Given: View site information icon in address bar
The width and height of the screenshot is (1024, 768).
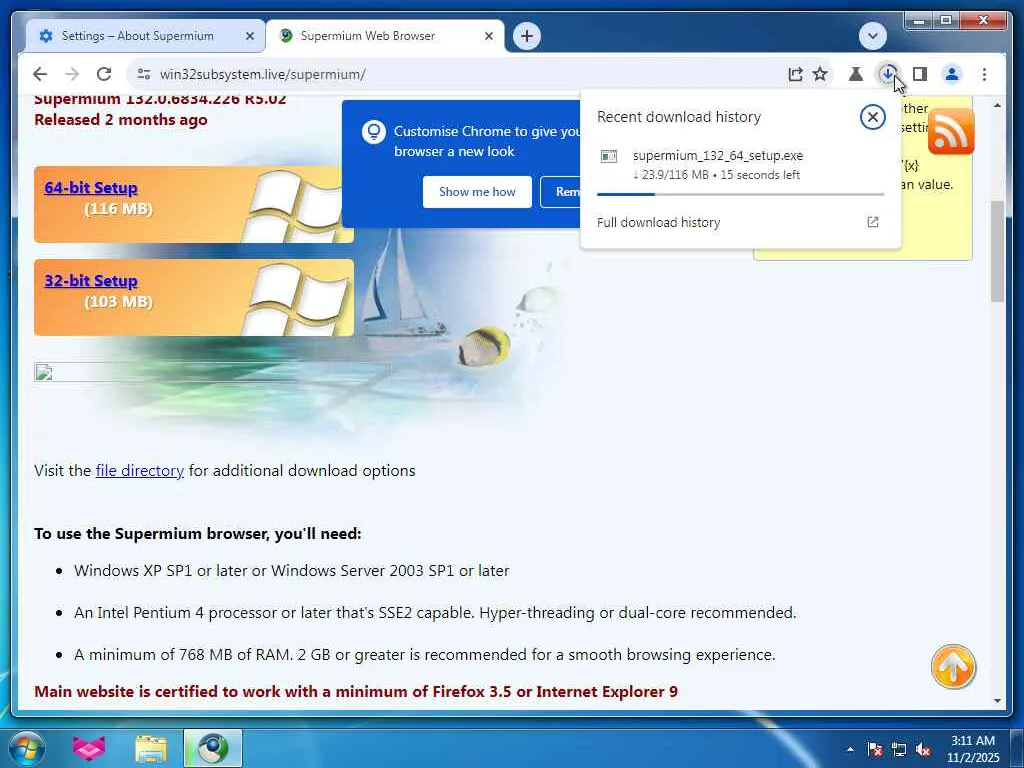Looking at the screenshot, I should point(144,74).
